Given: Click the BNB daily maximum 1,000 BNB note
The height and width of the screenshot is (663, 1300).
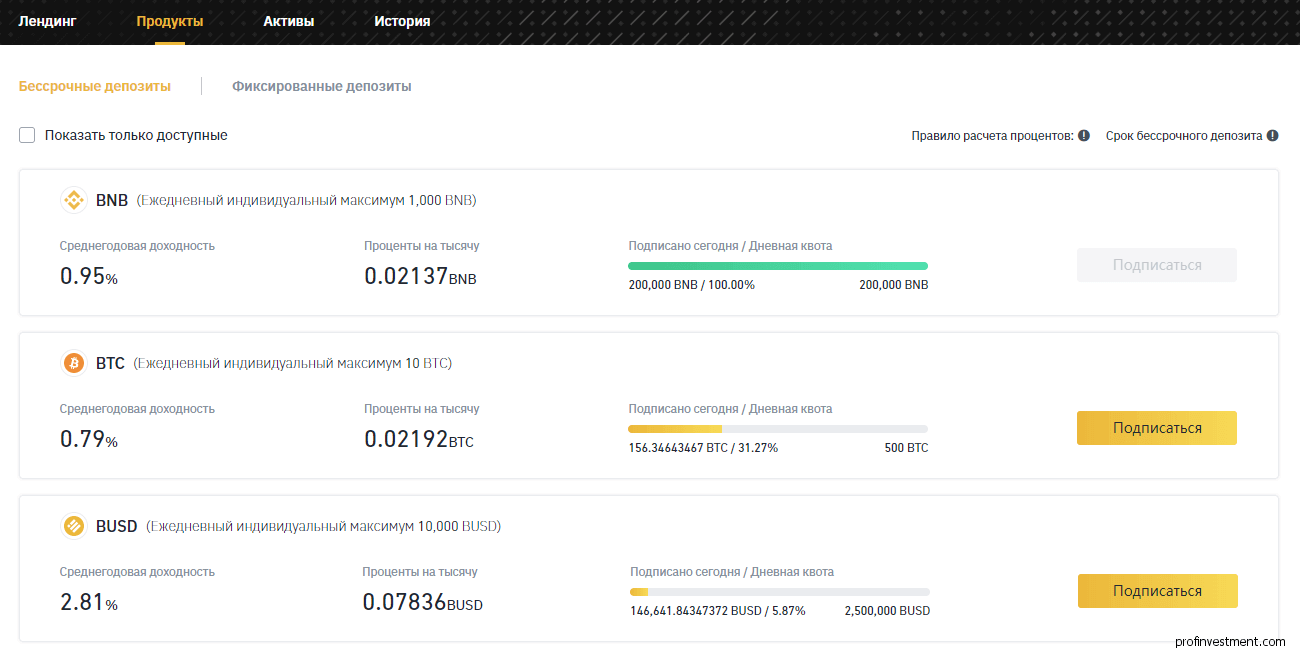Looking at the screenshot, I should pos(307,200).
